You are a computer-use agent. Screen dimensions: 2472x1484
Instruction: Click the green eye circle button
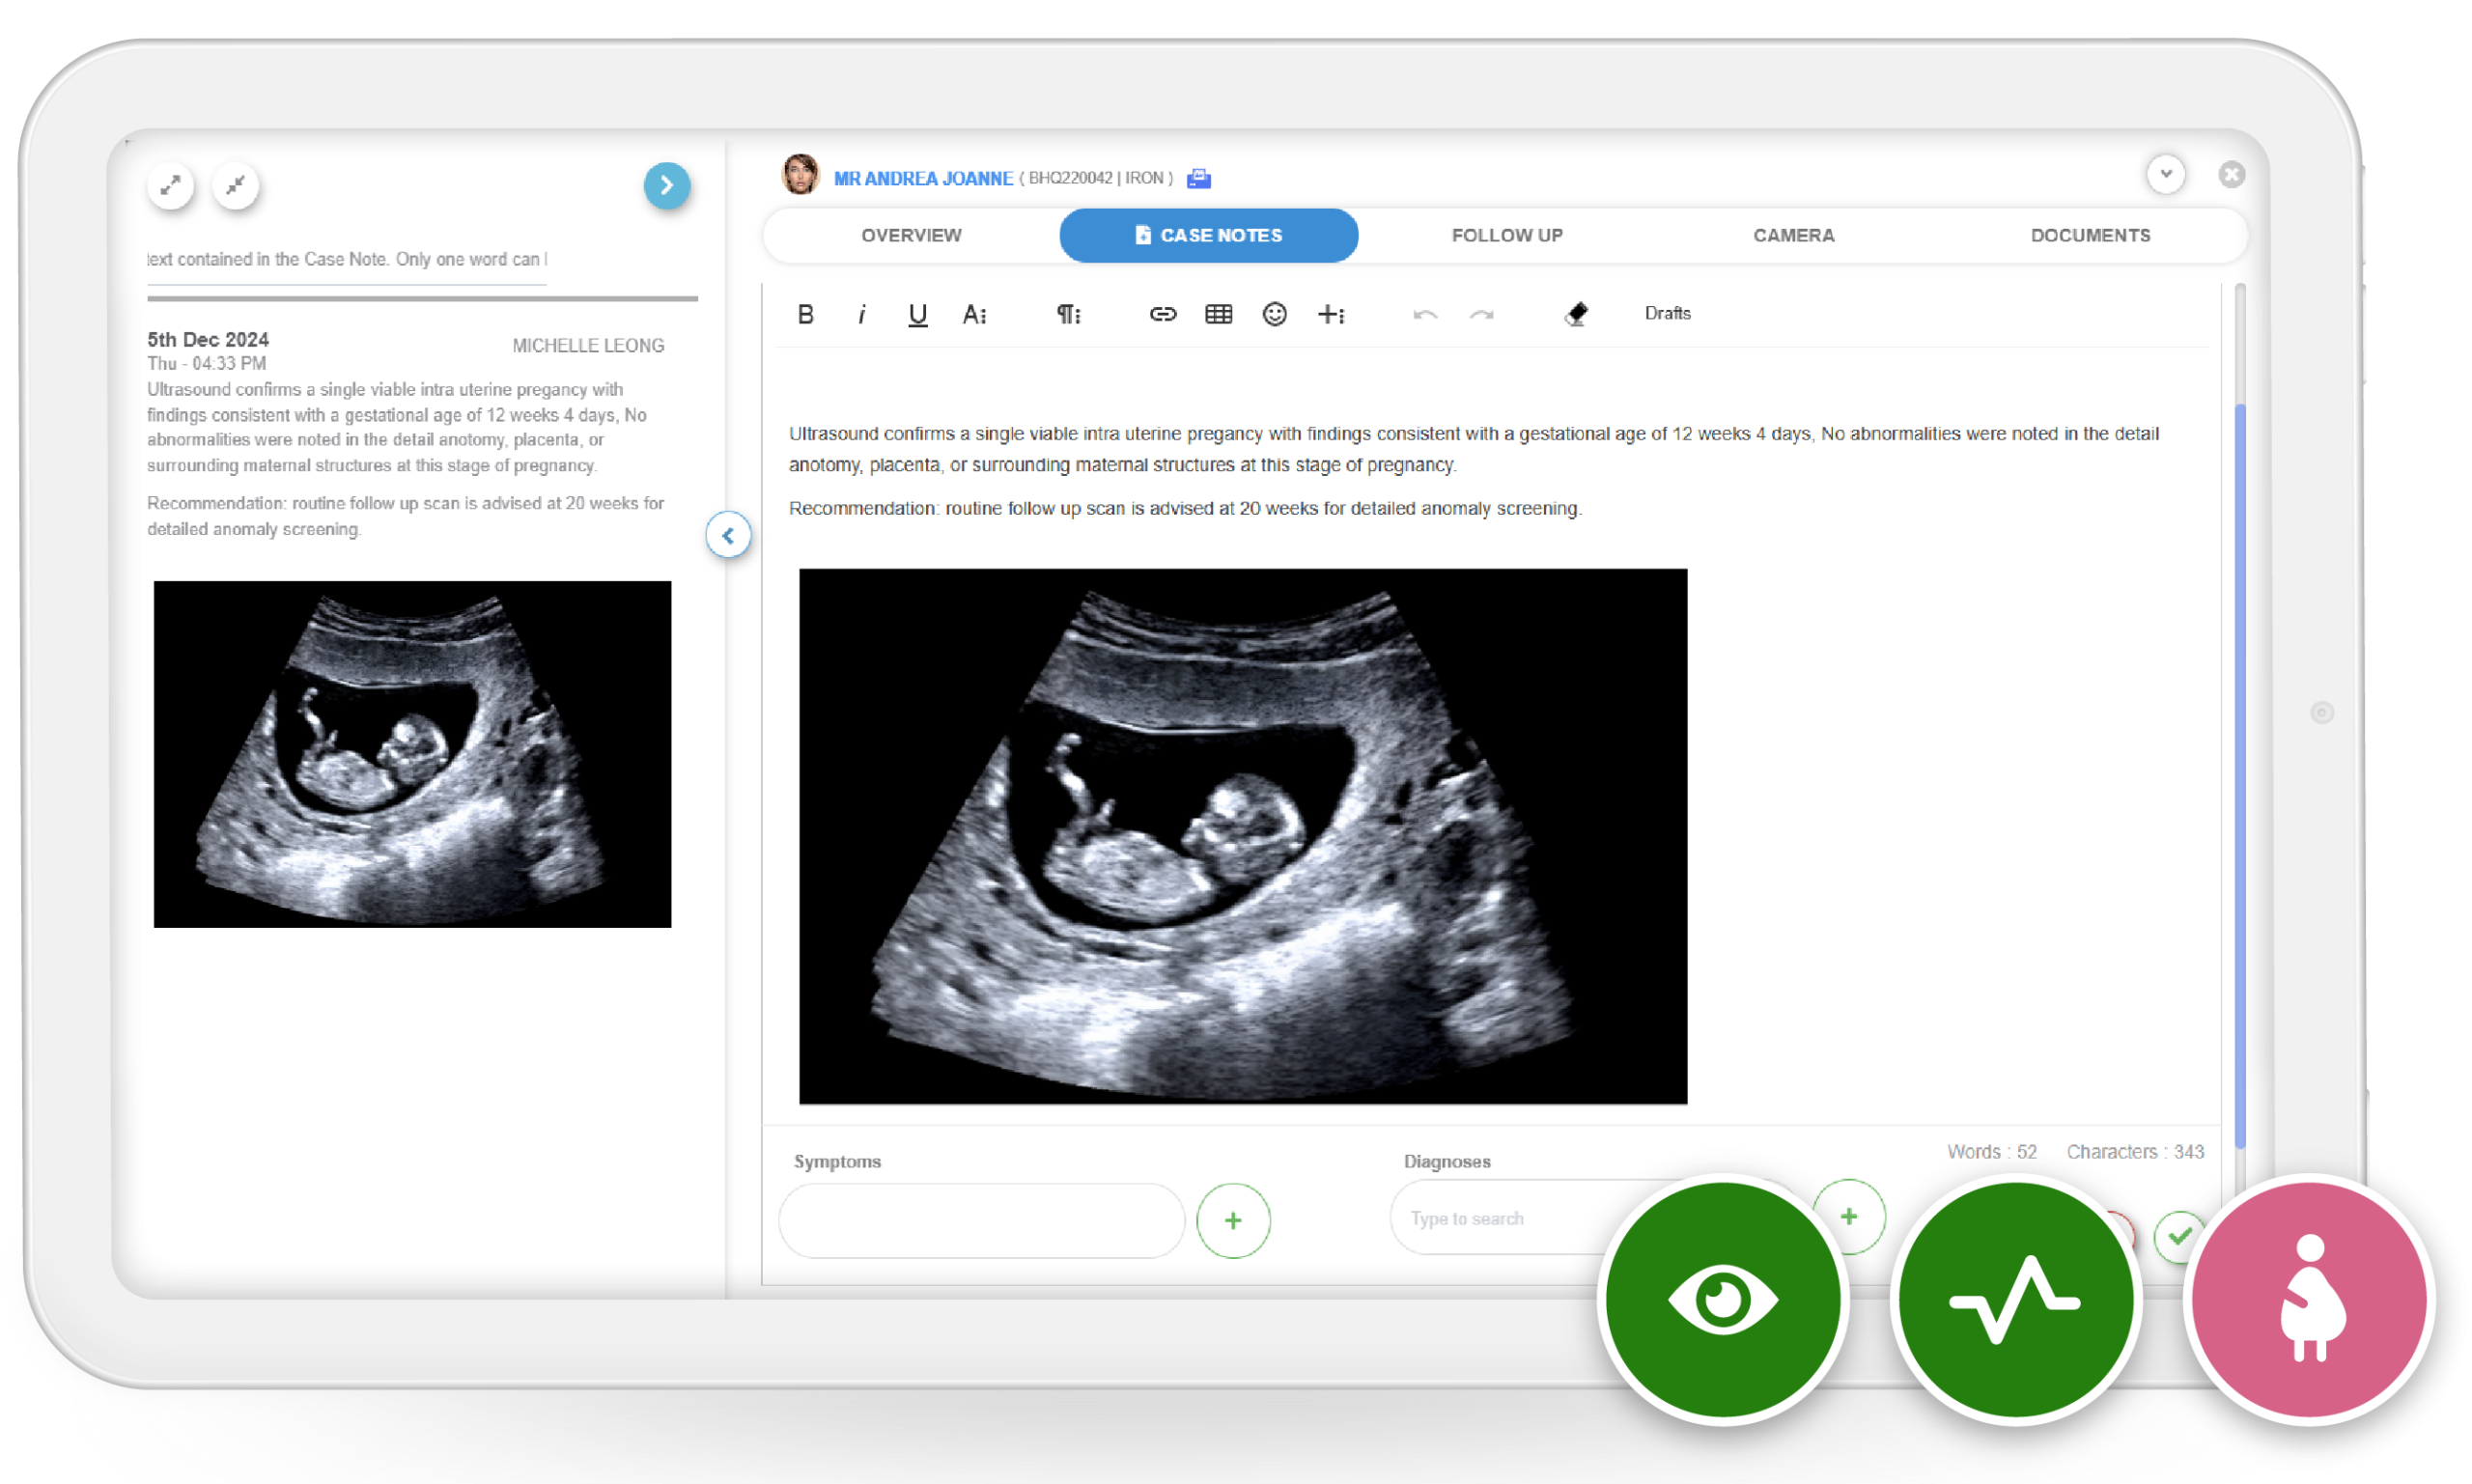tap(1722, 1299)
